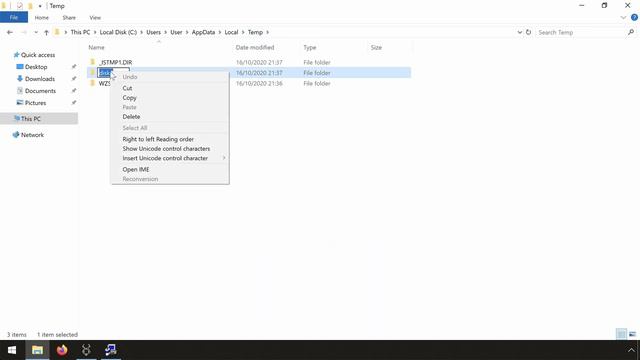Expand the ribbon with the chevron

point(623,18)
